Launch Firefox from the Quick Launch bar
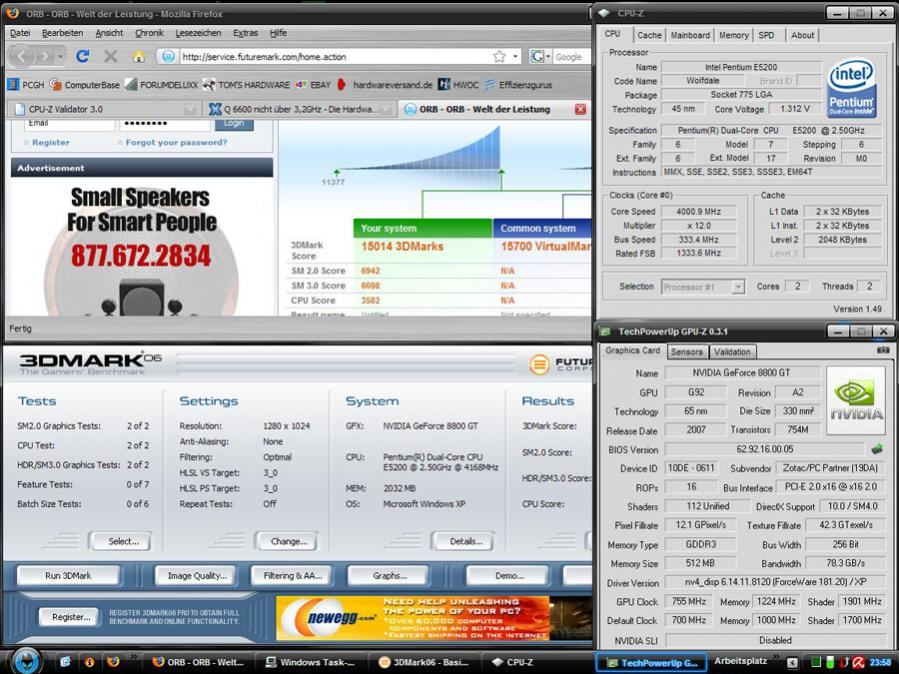Image resolution: width=899 pixels, height=674 pixels. click(113, 662)
